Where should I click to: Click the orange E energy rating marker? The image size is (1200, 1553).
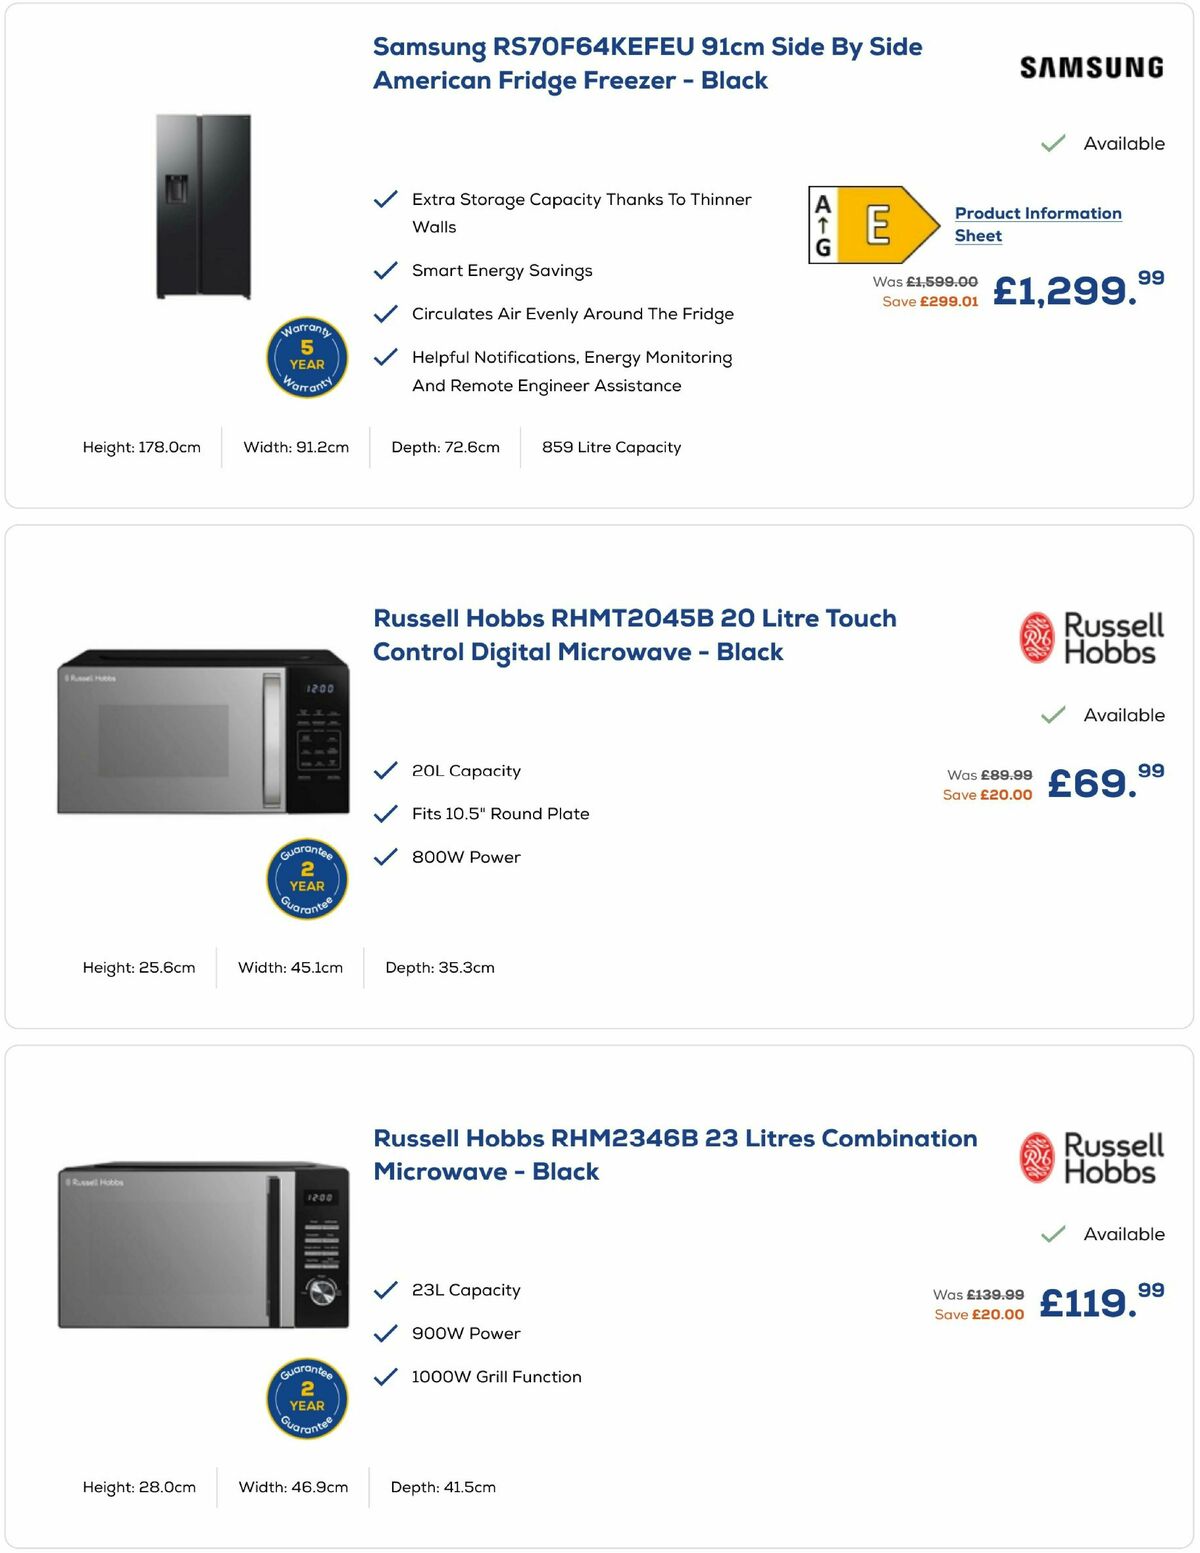[x=876, y=224]
